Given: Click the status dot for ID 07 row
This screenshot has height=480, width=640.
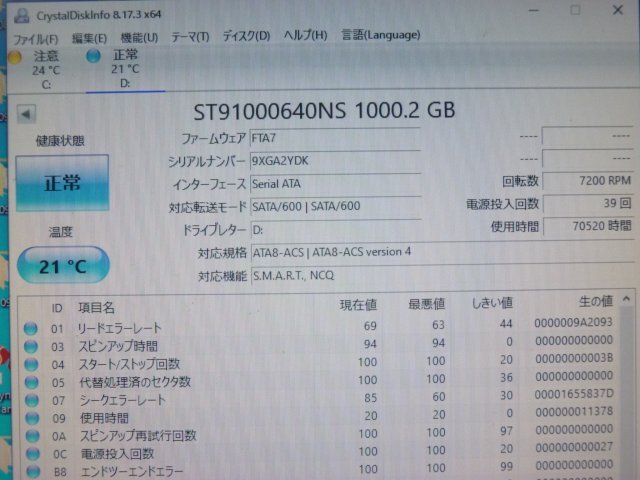Looking at the screenshot, I should 32,400.
